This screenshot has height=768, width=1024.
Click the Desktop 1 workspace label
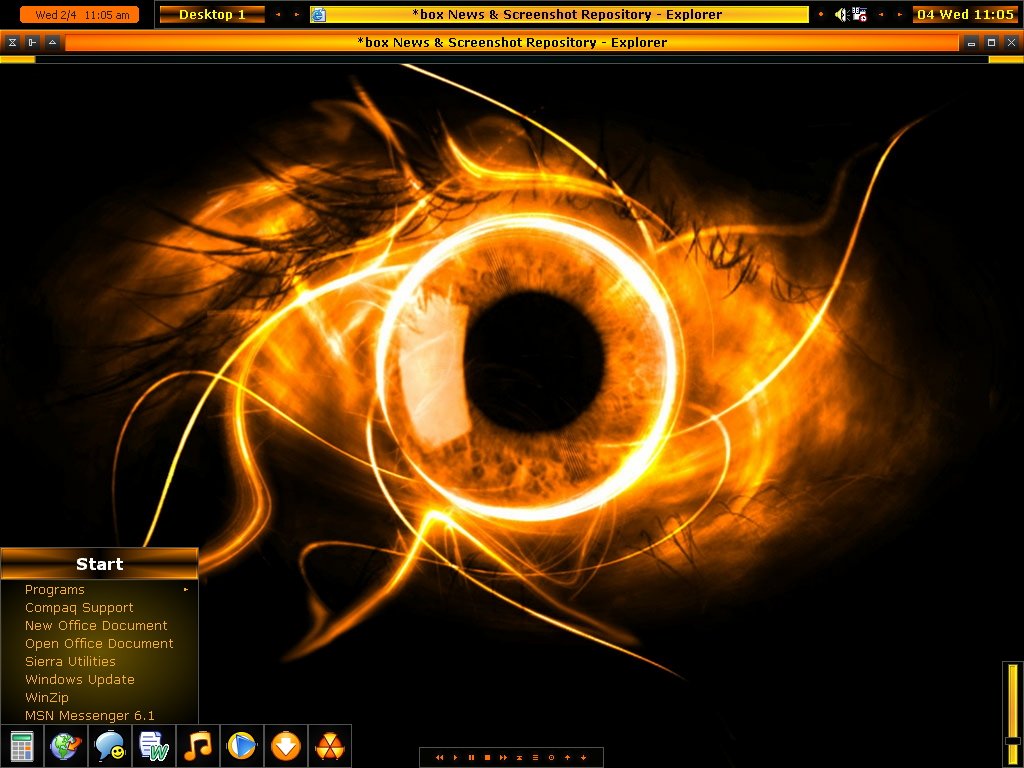point(212,14)
